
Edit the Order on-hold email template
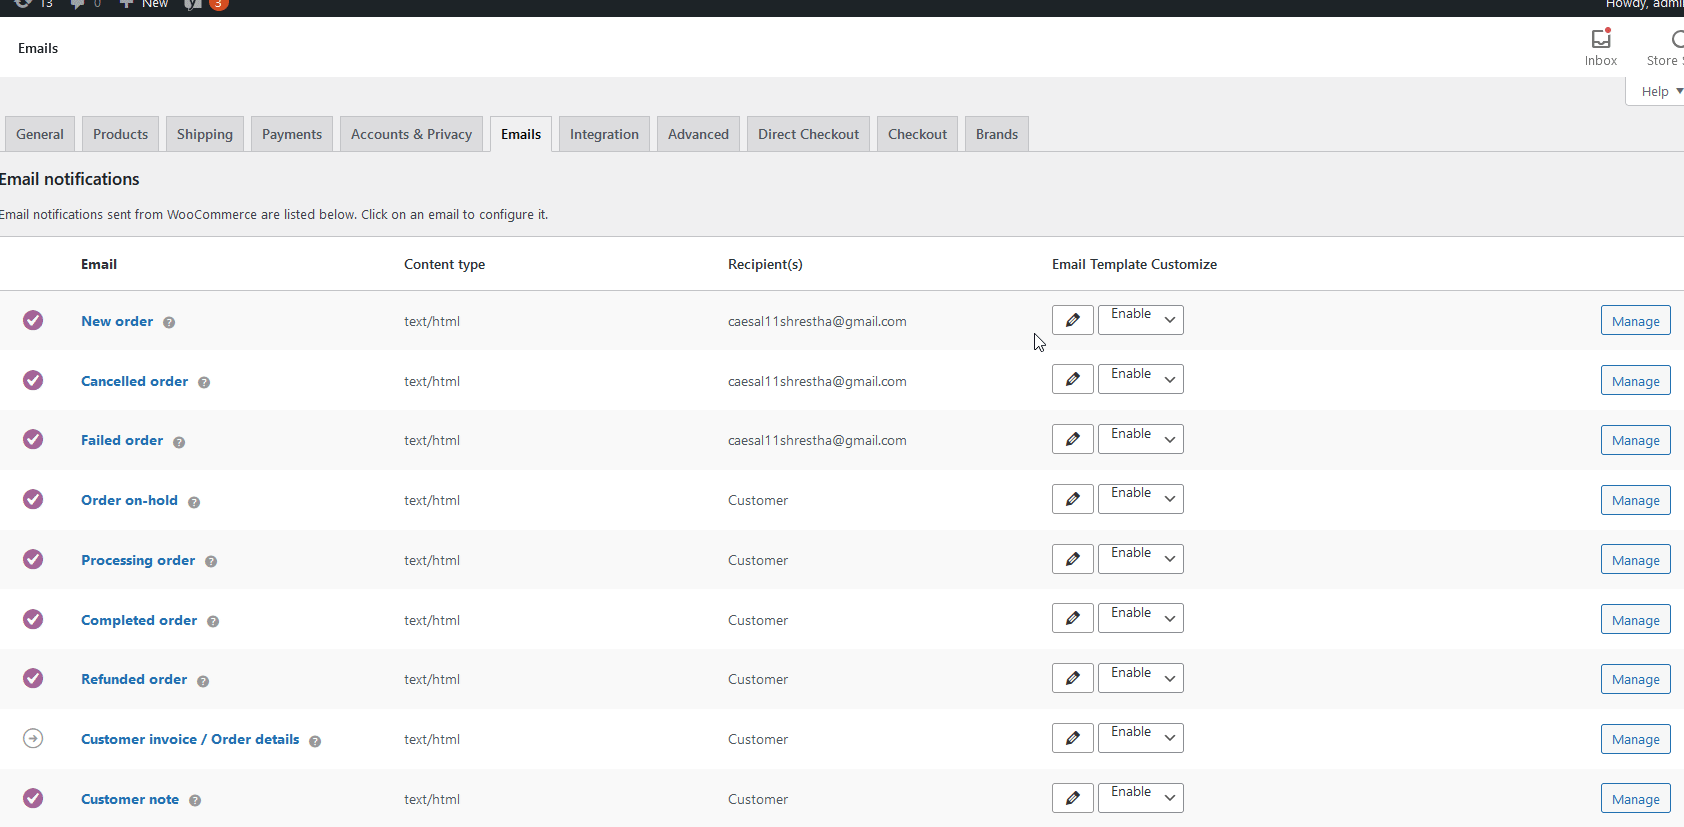(1072, 499)
